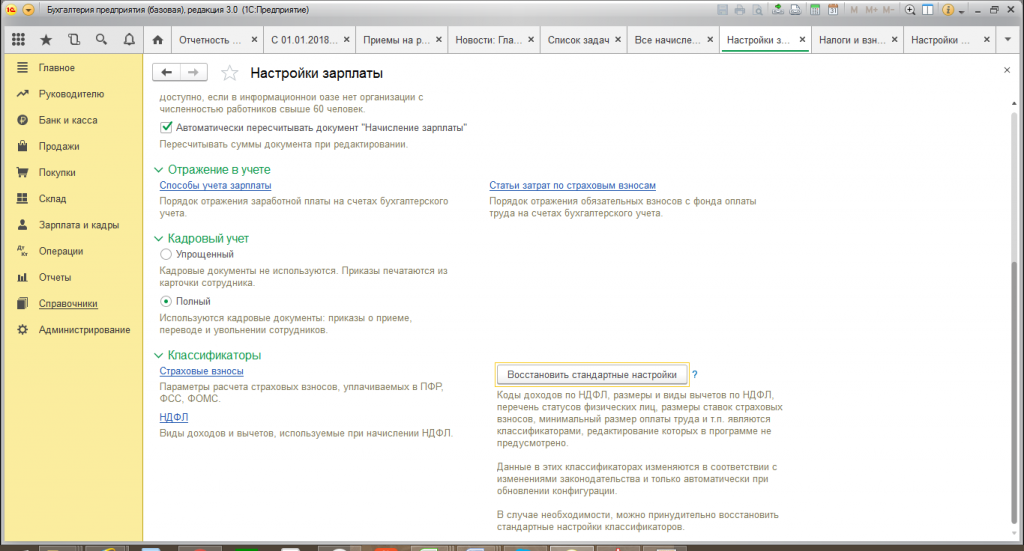Viewport: 1024px width, 551px height.
Task: Click the search magnifier icon
Action: coord(101,40)
